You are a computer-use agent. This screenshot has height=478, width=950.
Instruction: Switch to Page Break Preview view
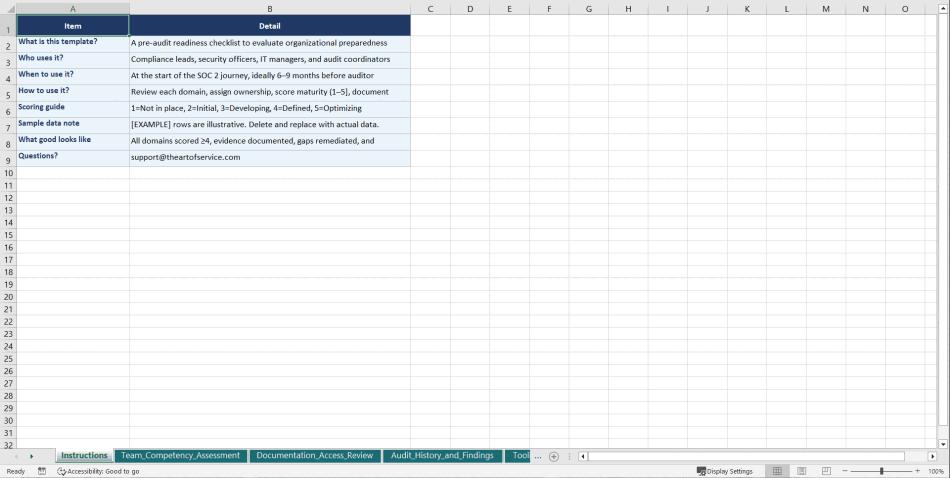point(826,471)
